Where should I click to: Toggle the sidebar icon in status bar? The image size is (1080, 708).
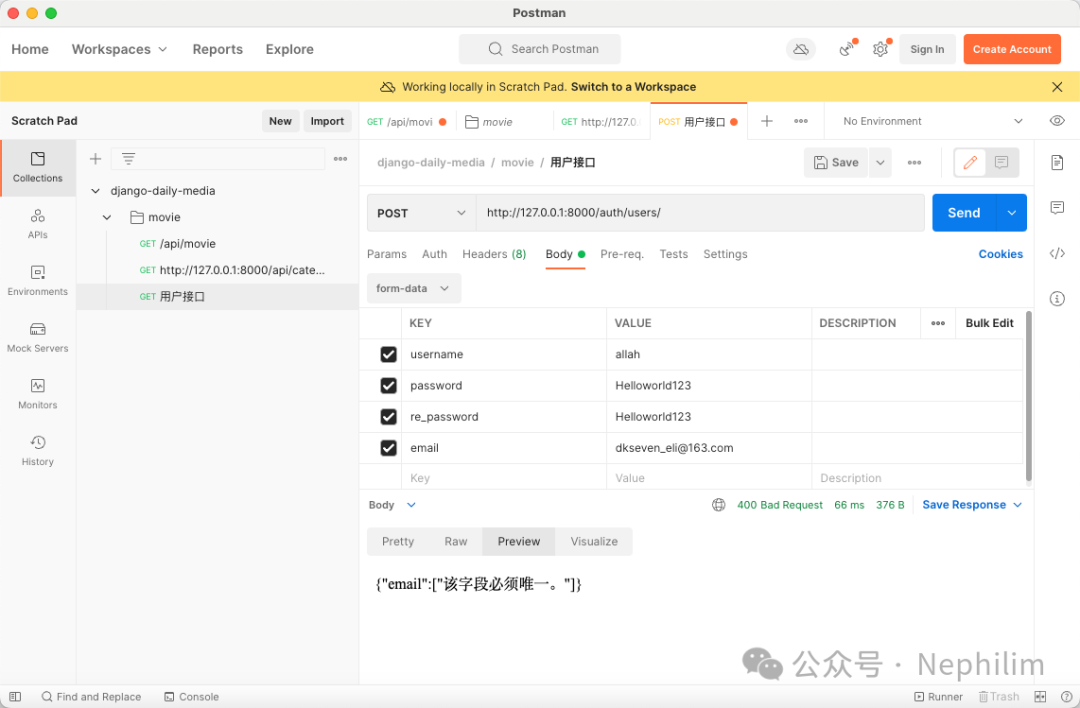click(x=15, y=697)
